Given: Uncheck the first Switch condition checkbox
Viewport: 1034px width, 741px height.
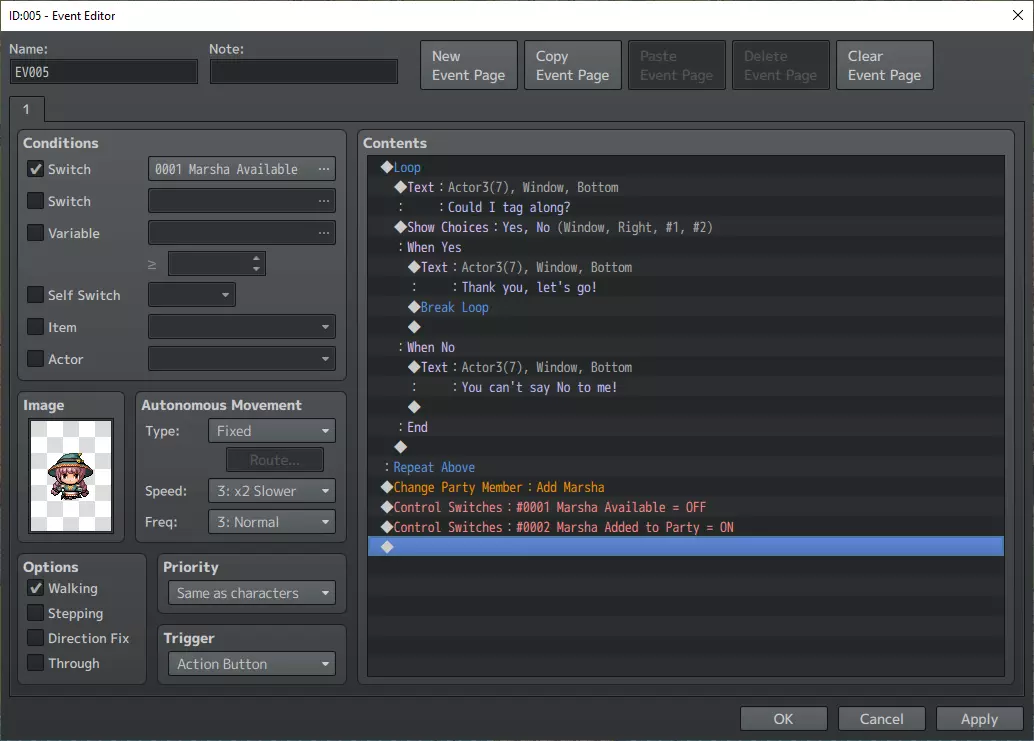Looking at the screenshot, I should pos(36,170).
